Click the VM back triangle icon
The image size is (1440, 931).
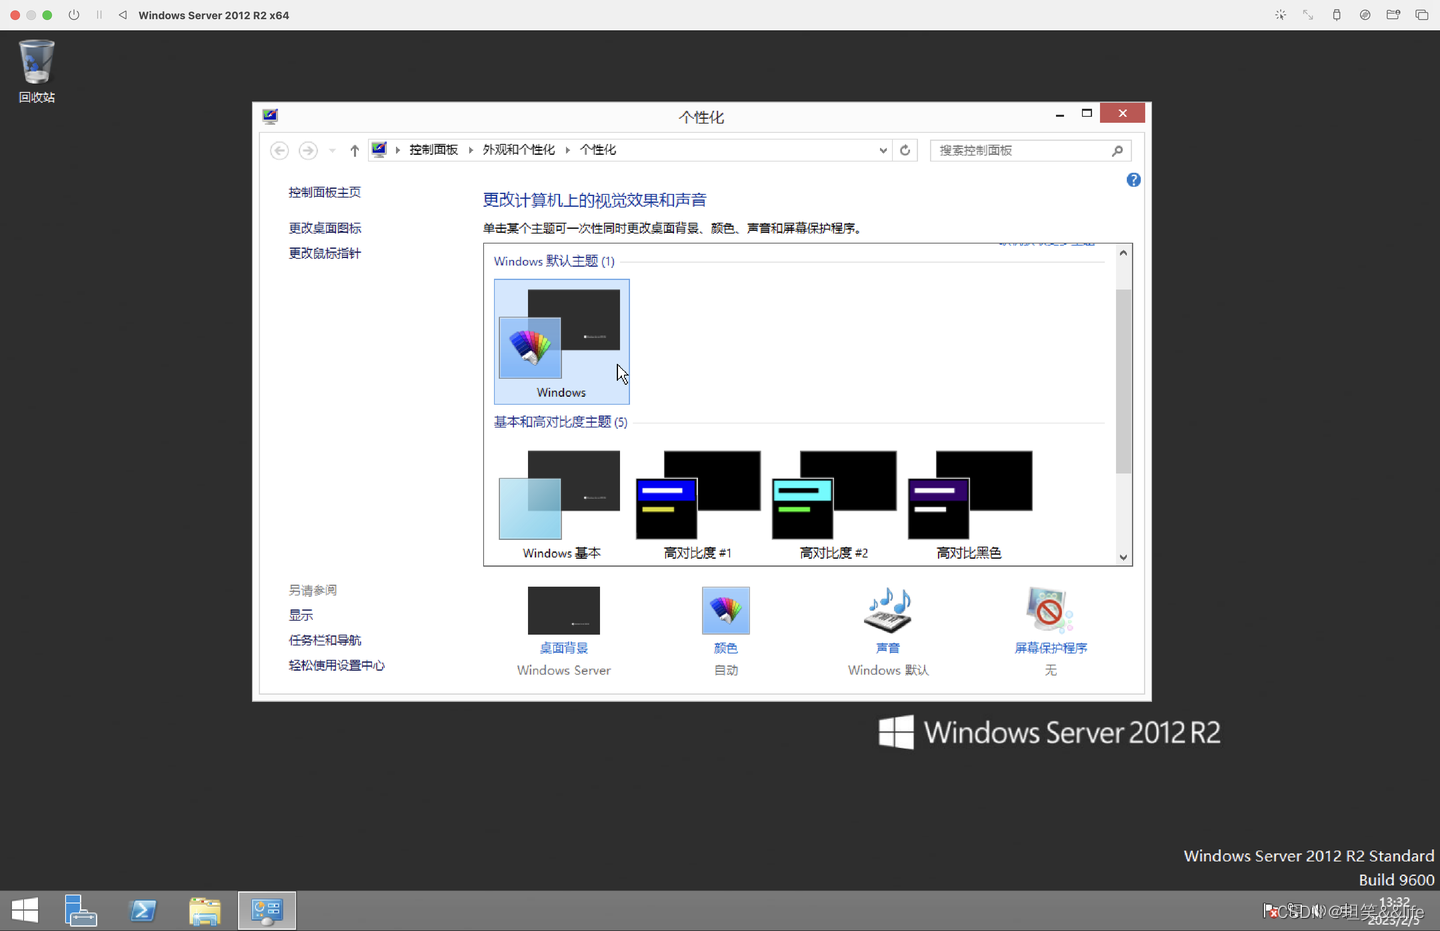122,15
